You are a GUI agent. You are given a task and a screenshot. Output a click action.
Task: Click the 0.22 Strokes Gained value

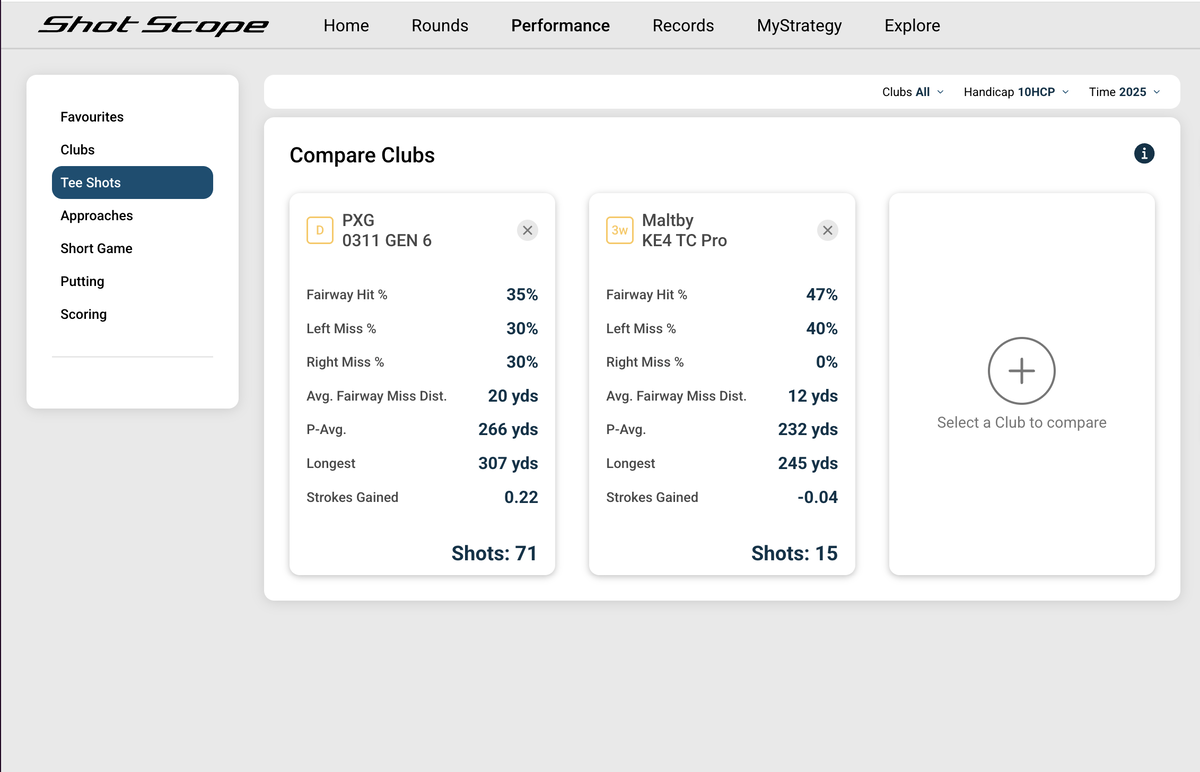tap(521, 497)
